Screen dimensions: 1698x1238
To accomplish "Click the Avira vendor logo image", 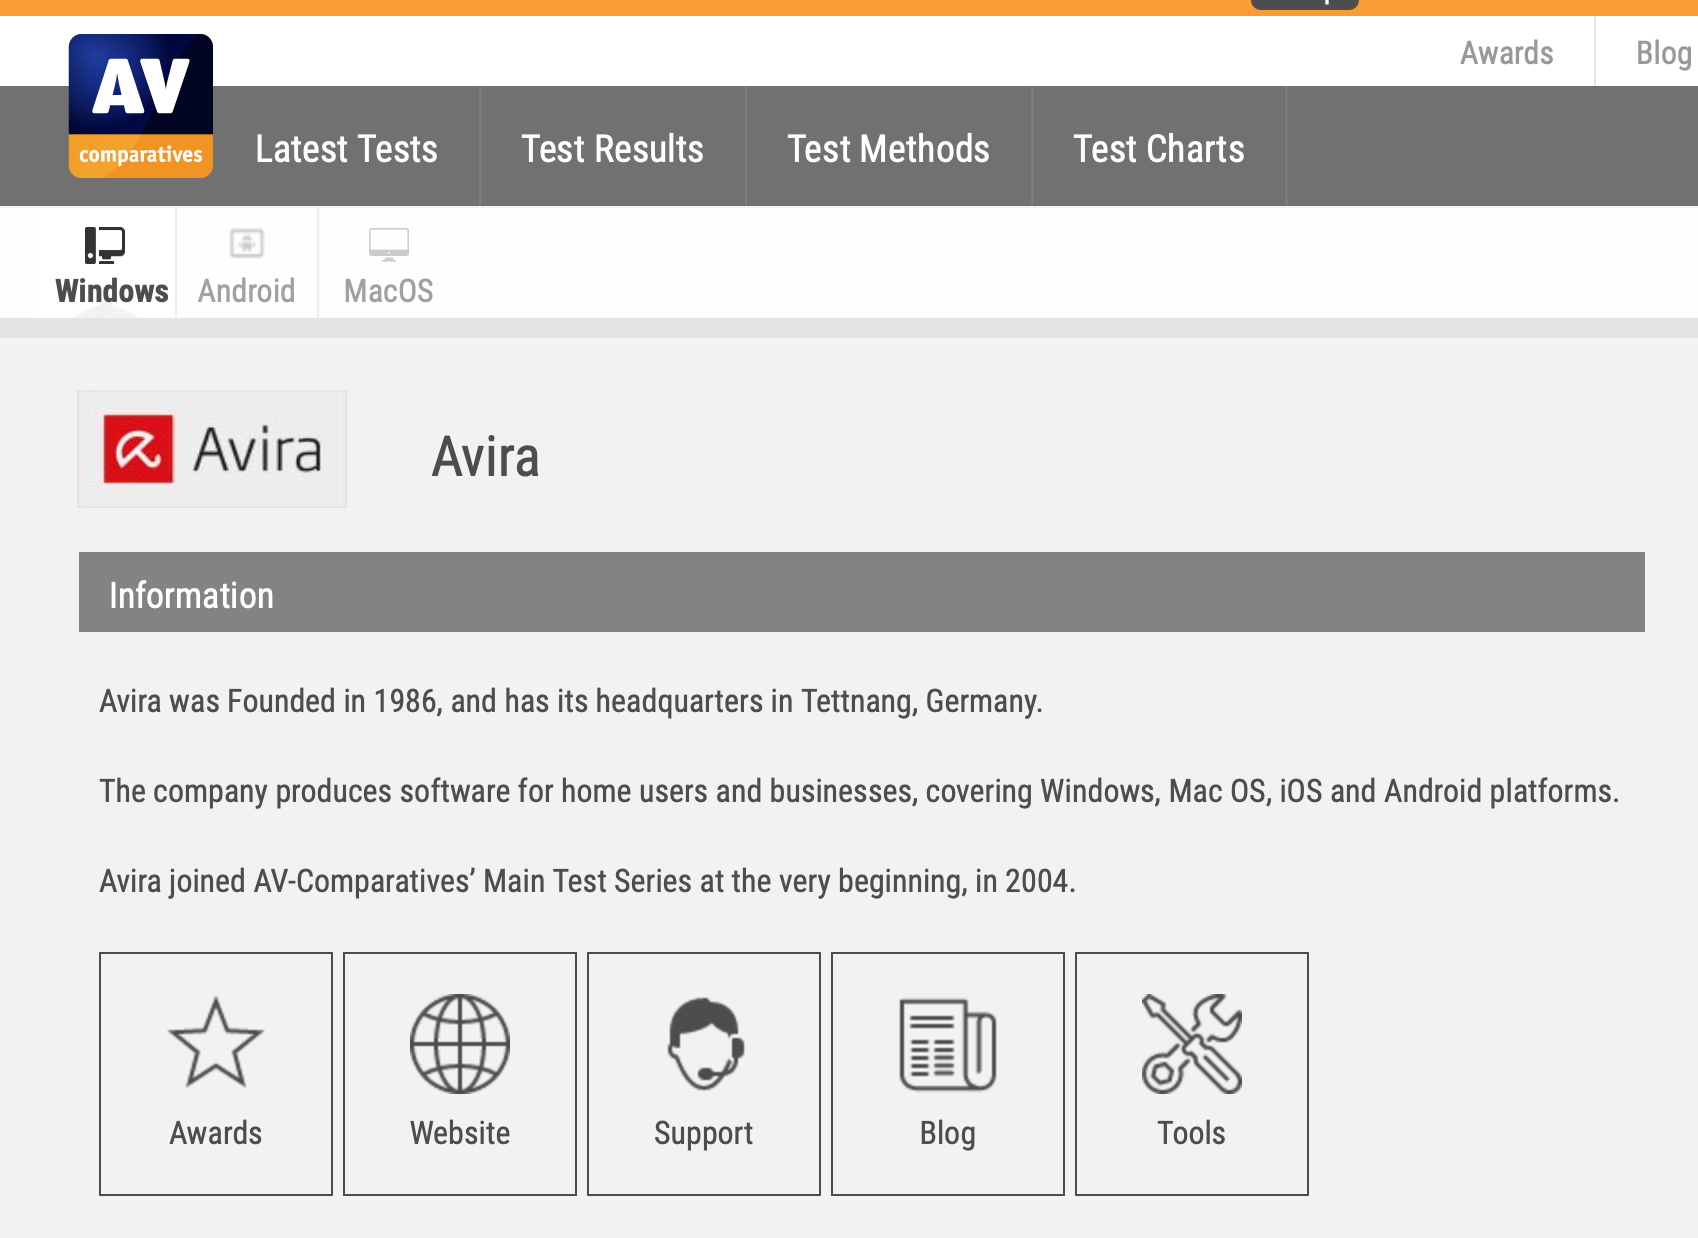I will (x=212, y=449).
